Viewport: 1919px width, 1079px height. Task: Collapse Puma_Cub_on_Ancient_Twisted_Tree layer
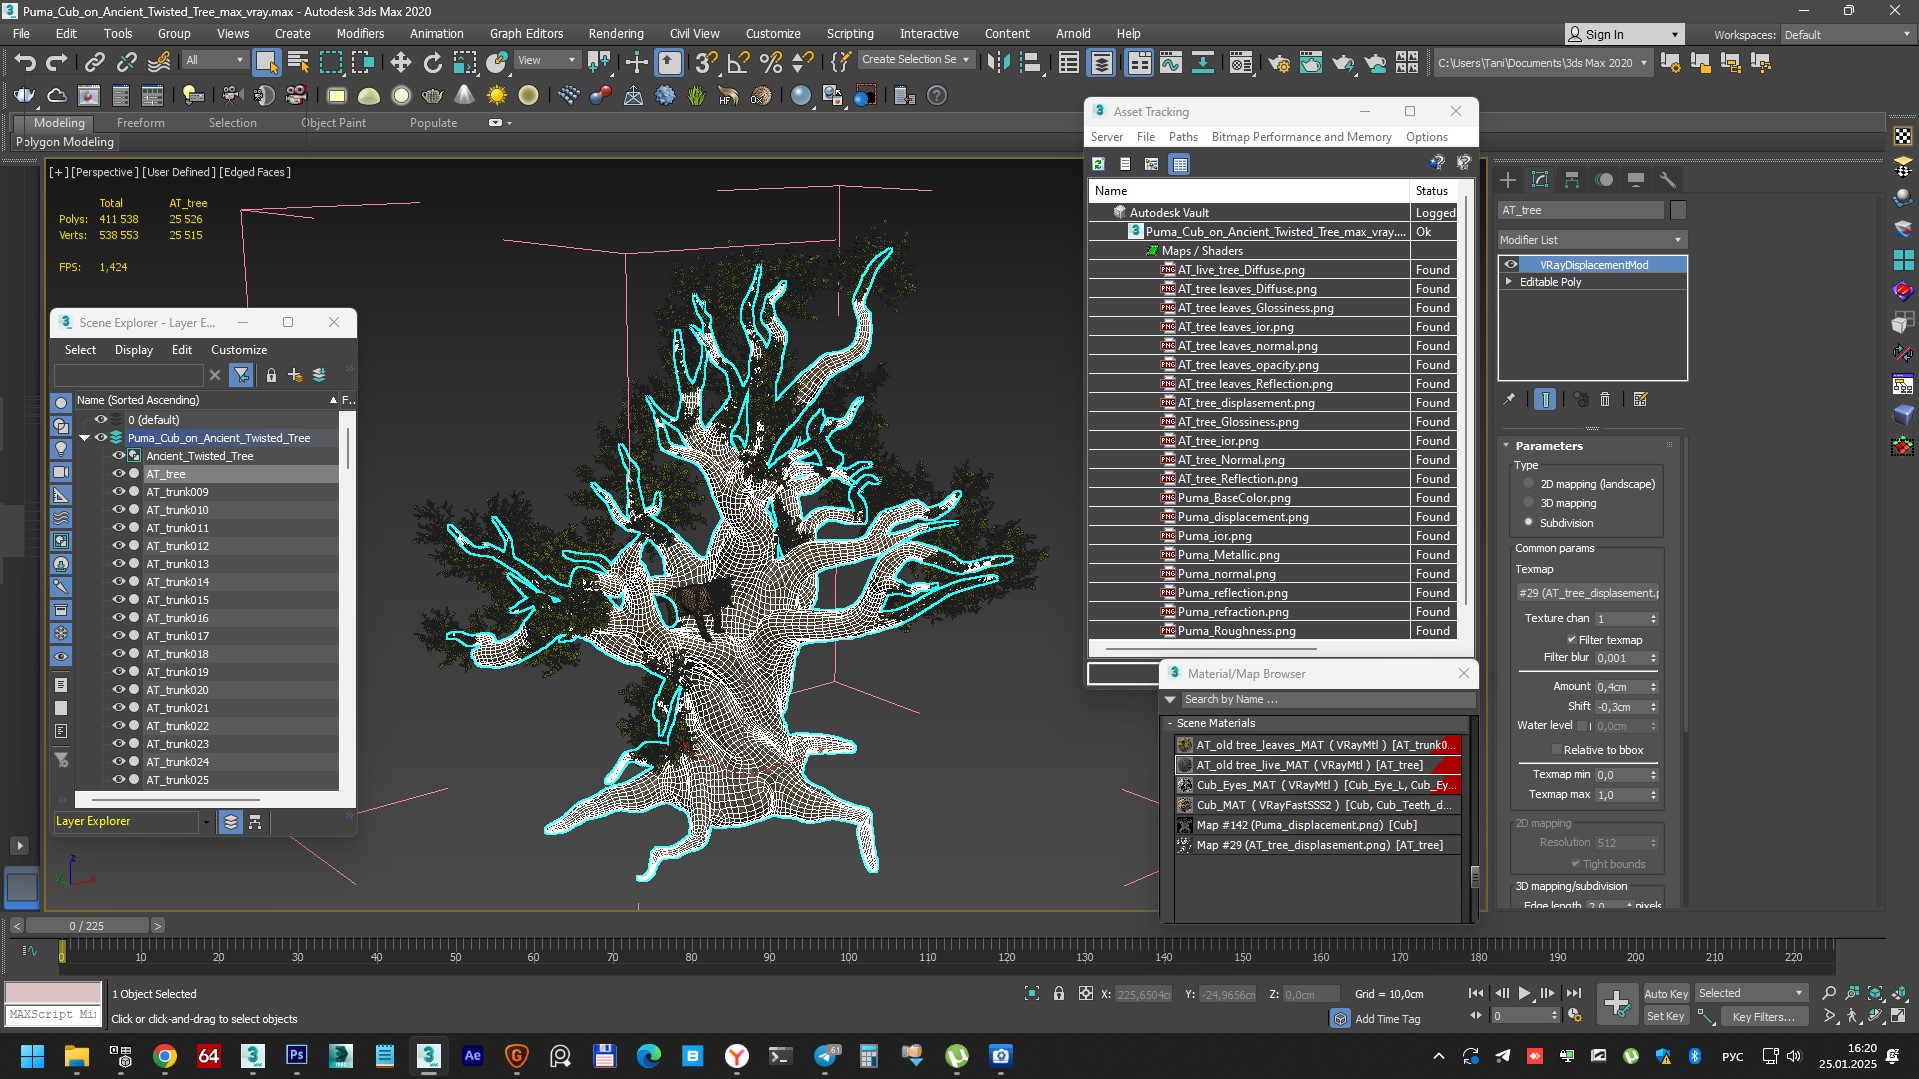tap(85, 438)
